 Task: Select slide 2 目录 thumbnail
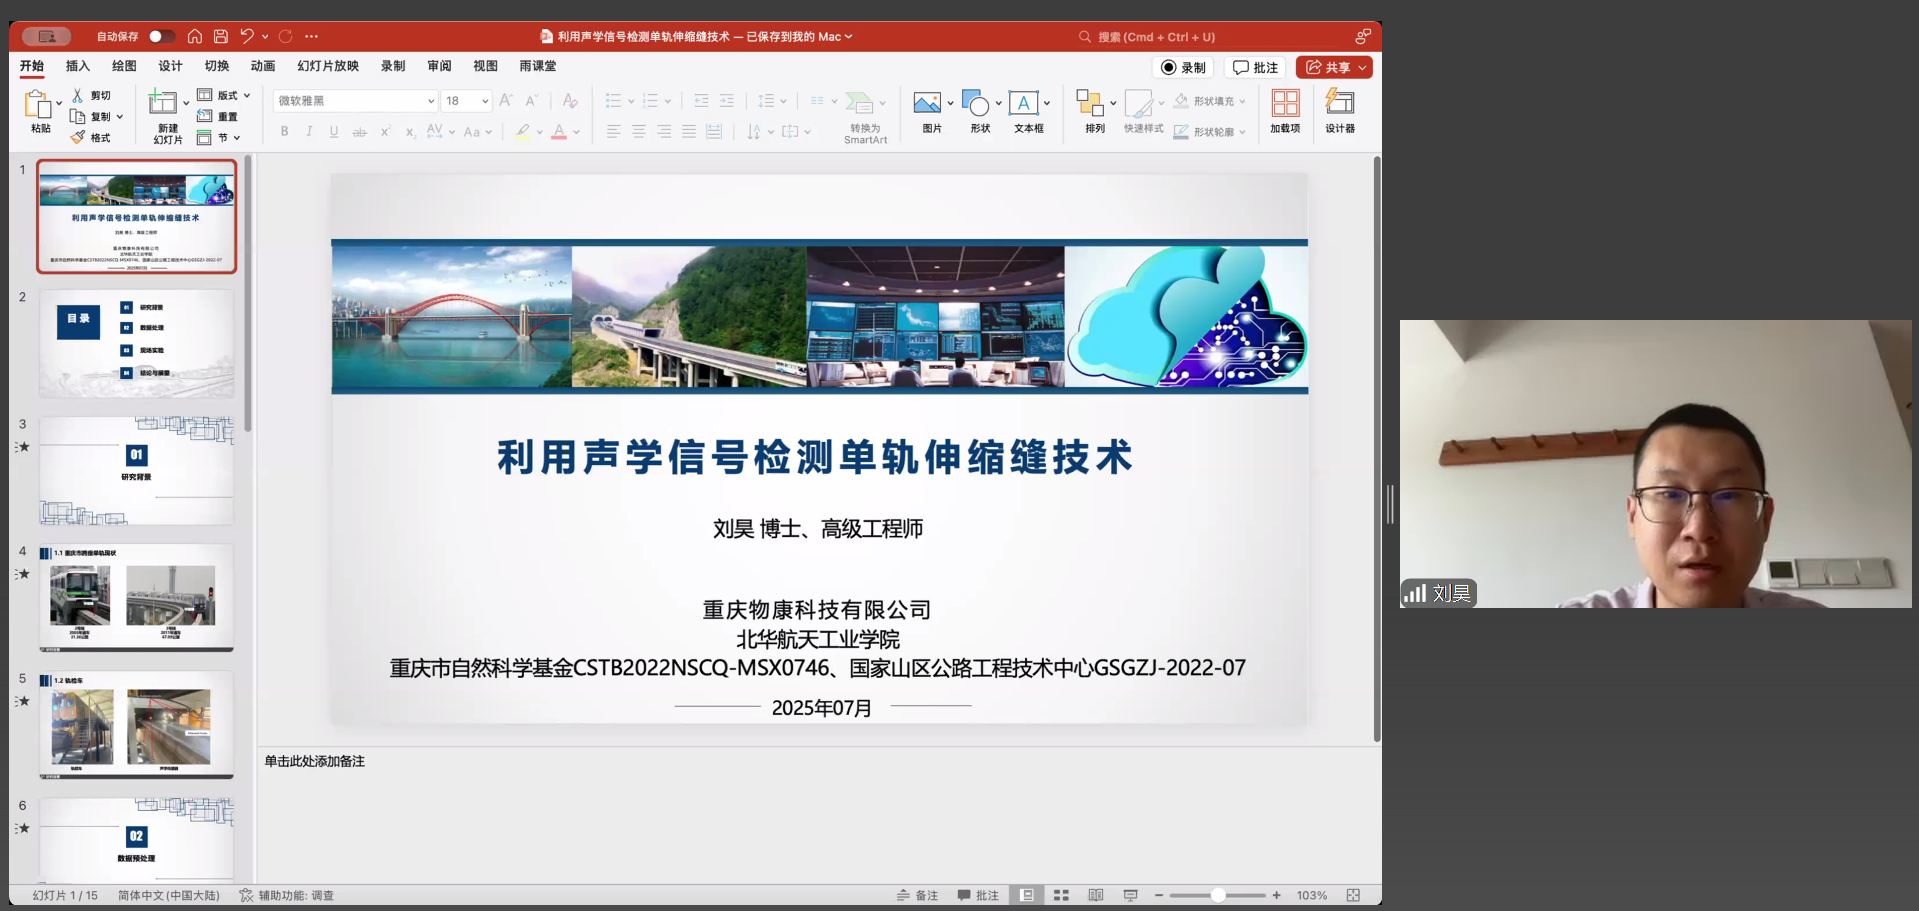[x=137, y=343]
